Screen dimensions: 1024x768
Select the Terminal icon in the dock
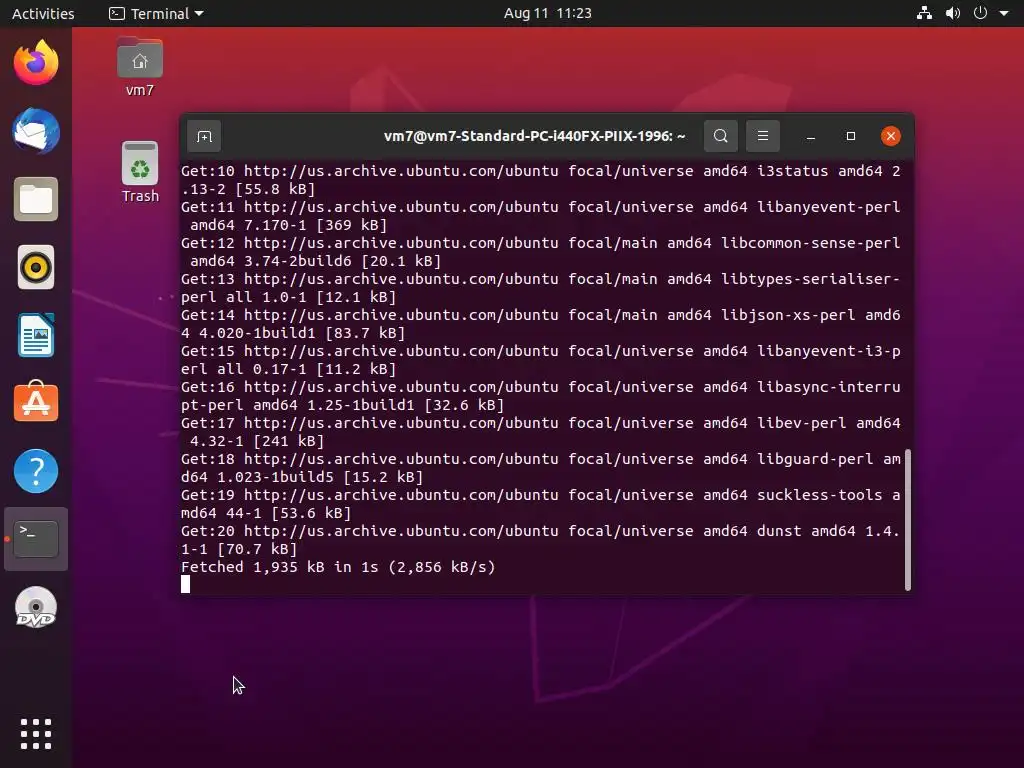pos(36,539)
